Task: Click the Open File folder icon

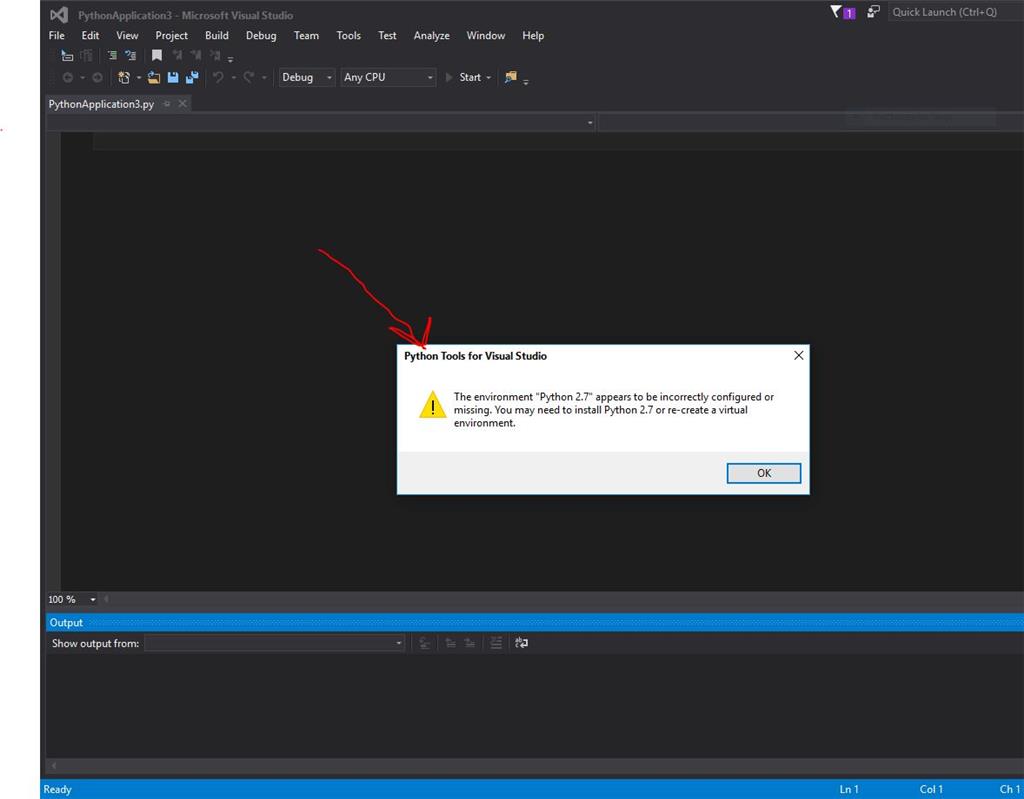Action: [153, 77]
